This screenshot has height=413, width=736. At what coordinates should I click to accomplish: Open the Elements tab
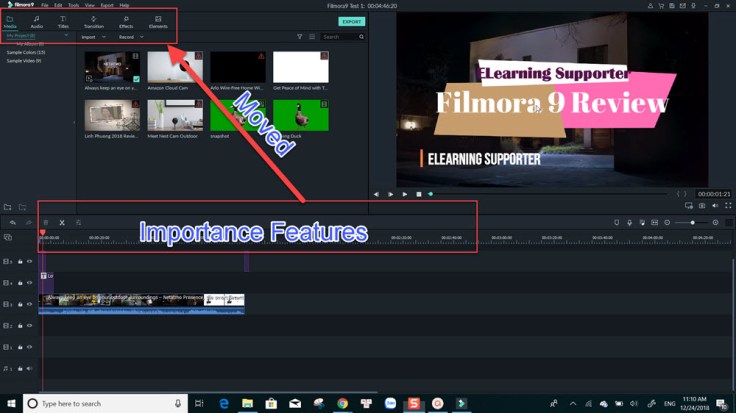[x=158, y=22]
